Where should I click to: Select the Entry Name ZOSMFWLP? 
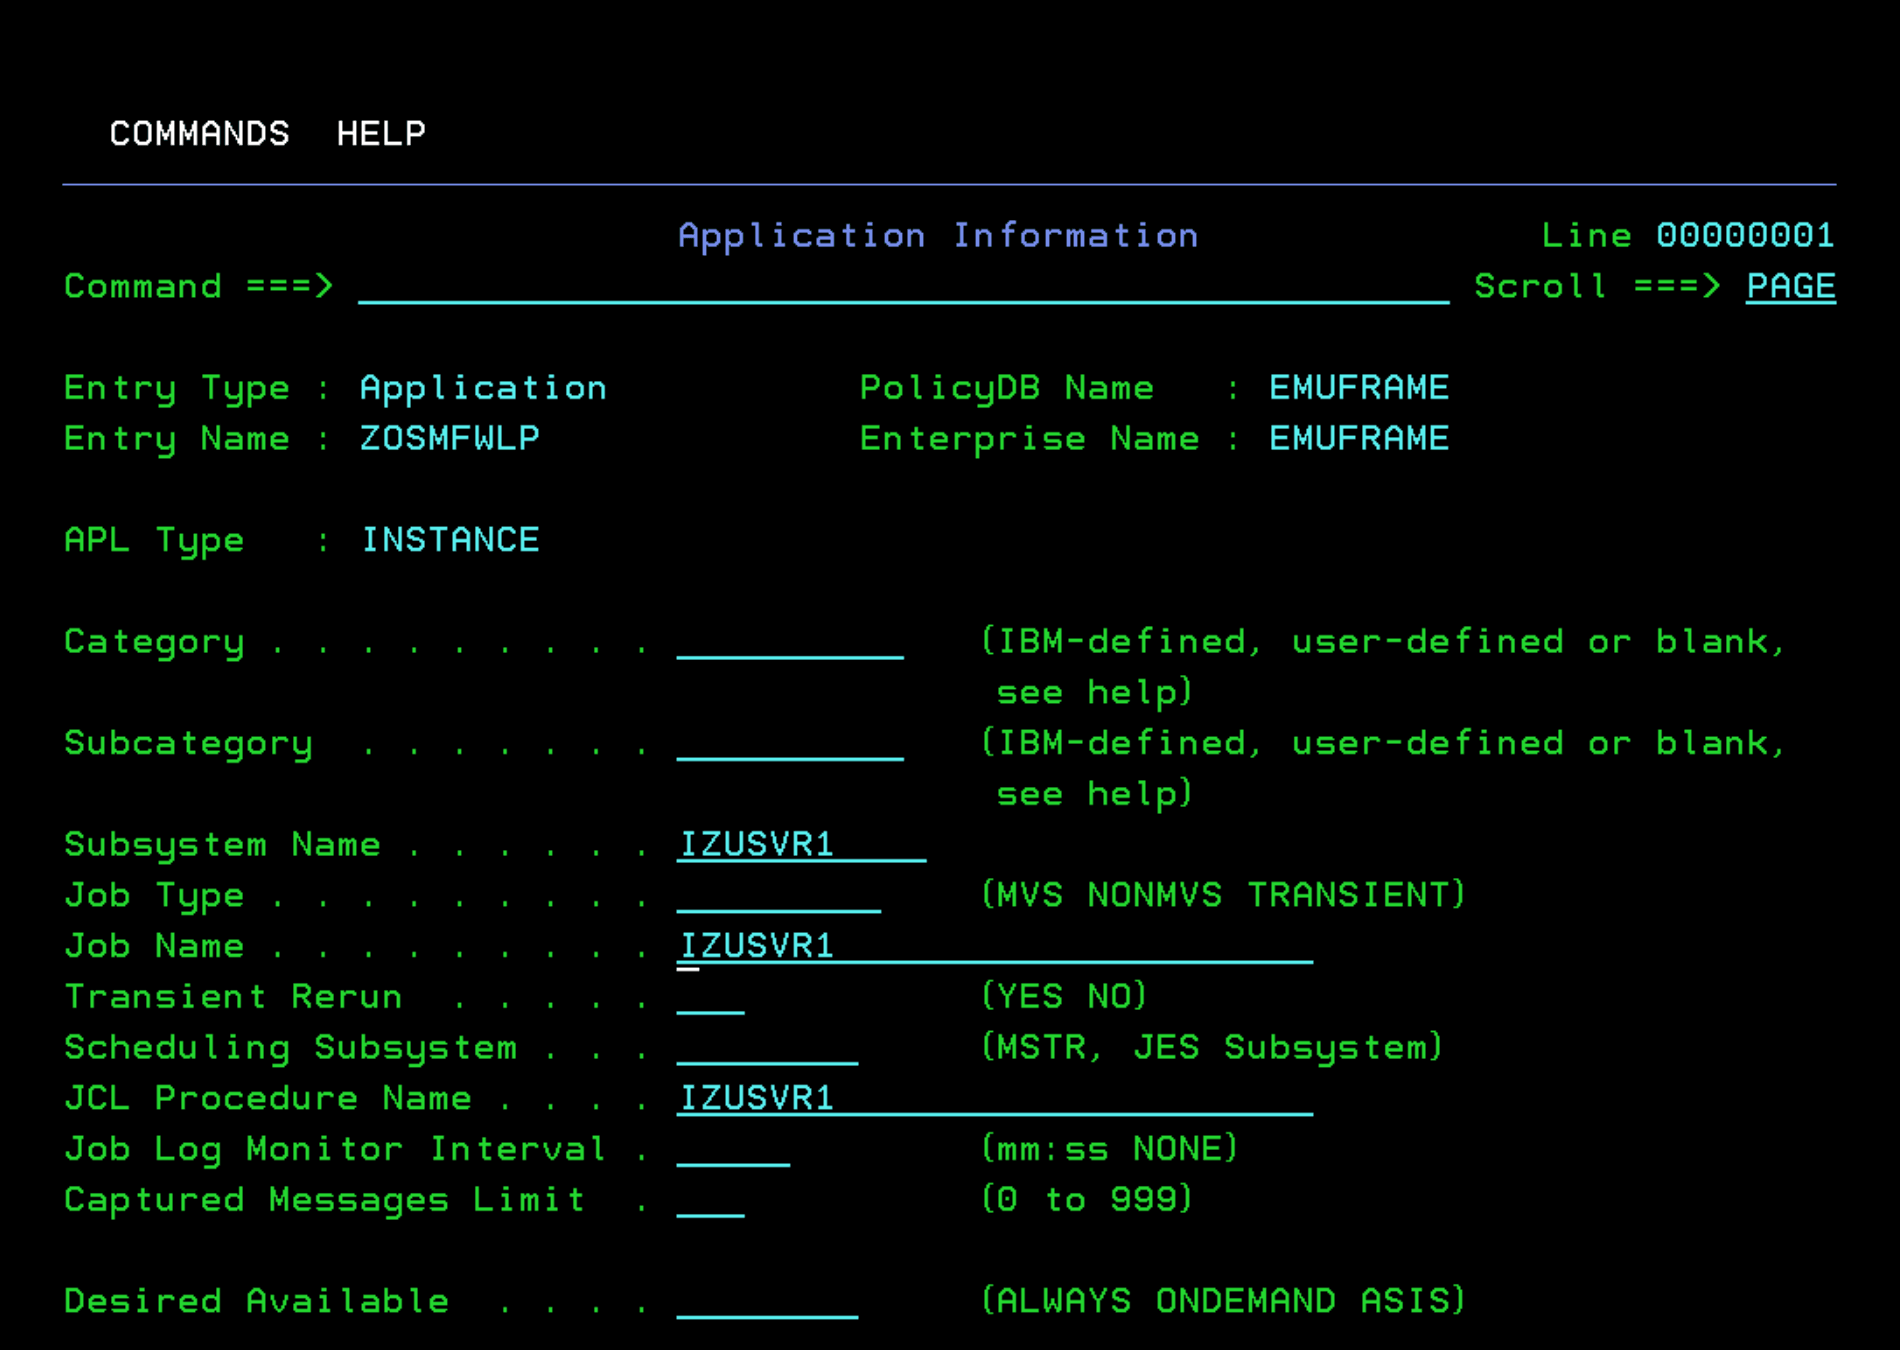pyautogui.click(x=449, y=438)
